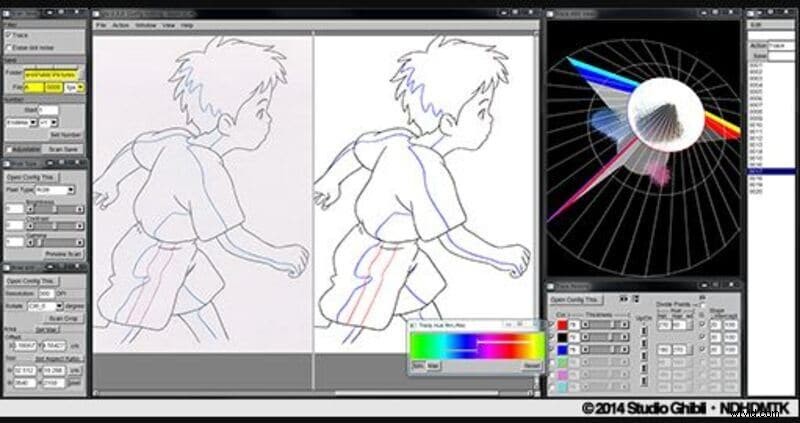This screenshot has height=423, width=800.
Task: Click the Brightness slider track
Action: [55, 209]
